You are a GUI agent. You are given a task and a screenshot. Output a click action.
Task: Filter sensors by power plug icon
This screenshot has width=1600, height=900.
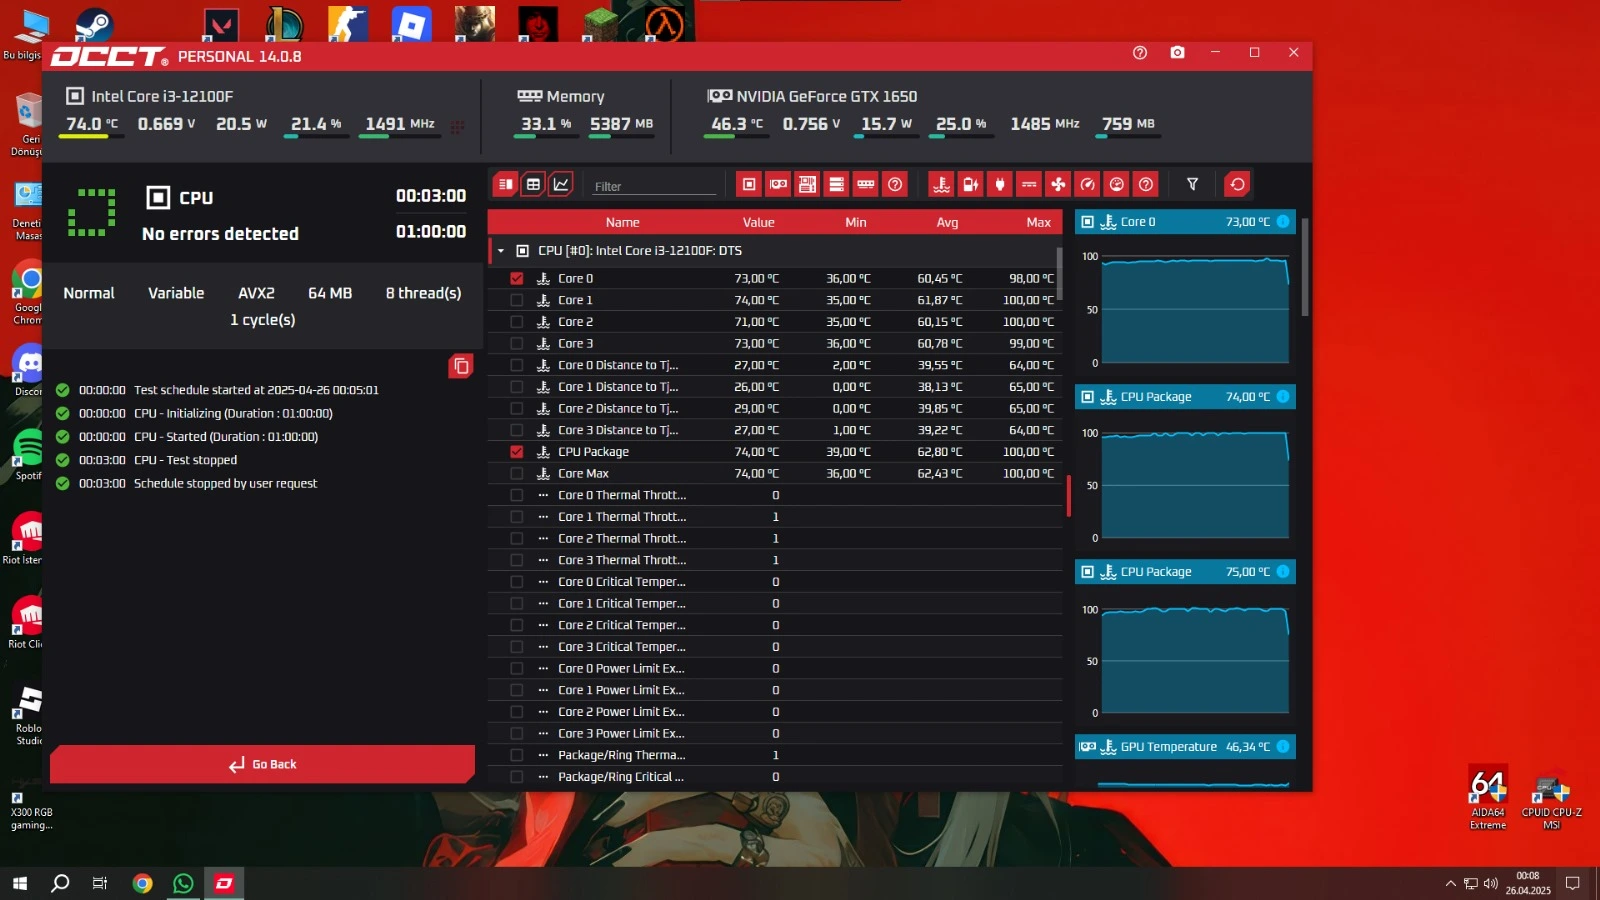[x=999, y=184]
